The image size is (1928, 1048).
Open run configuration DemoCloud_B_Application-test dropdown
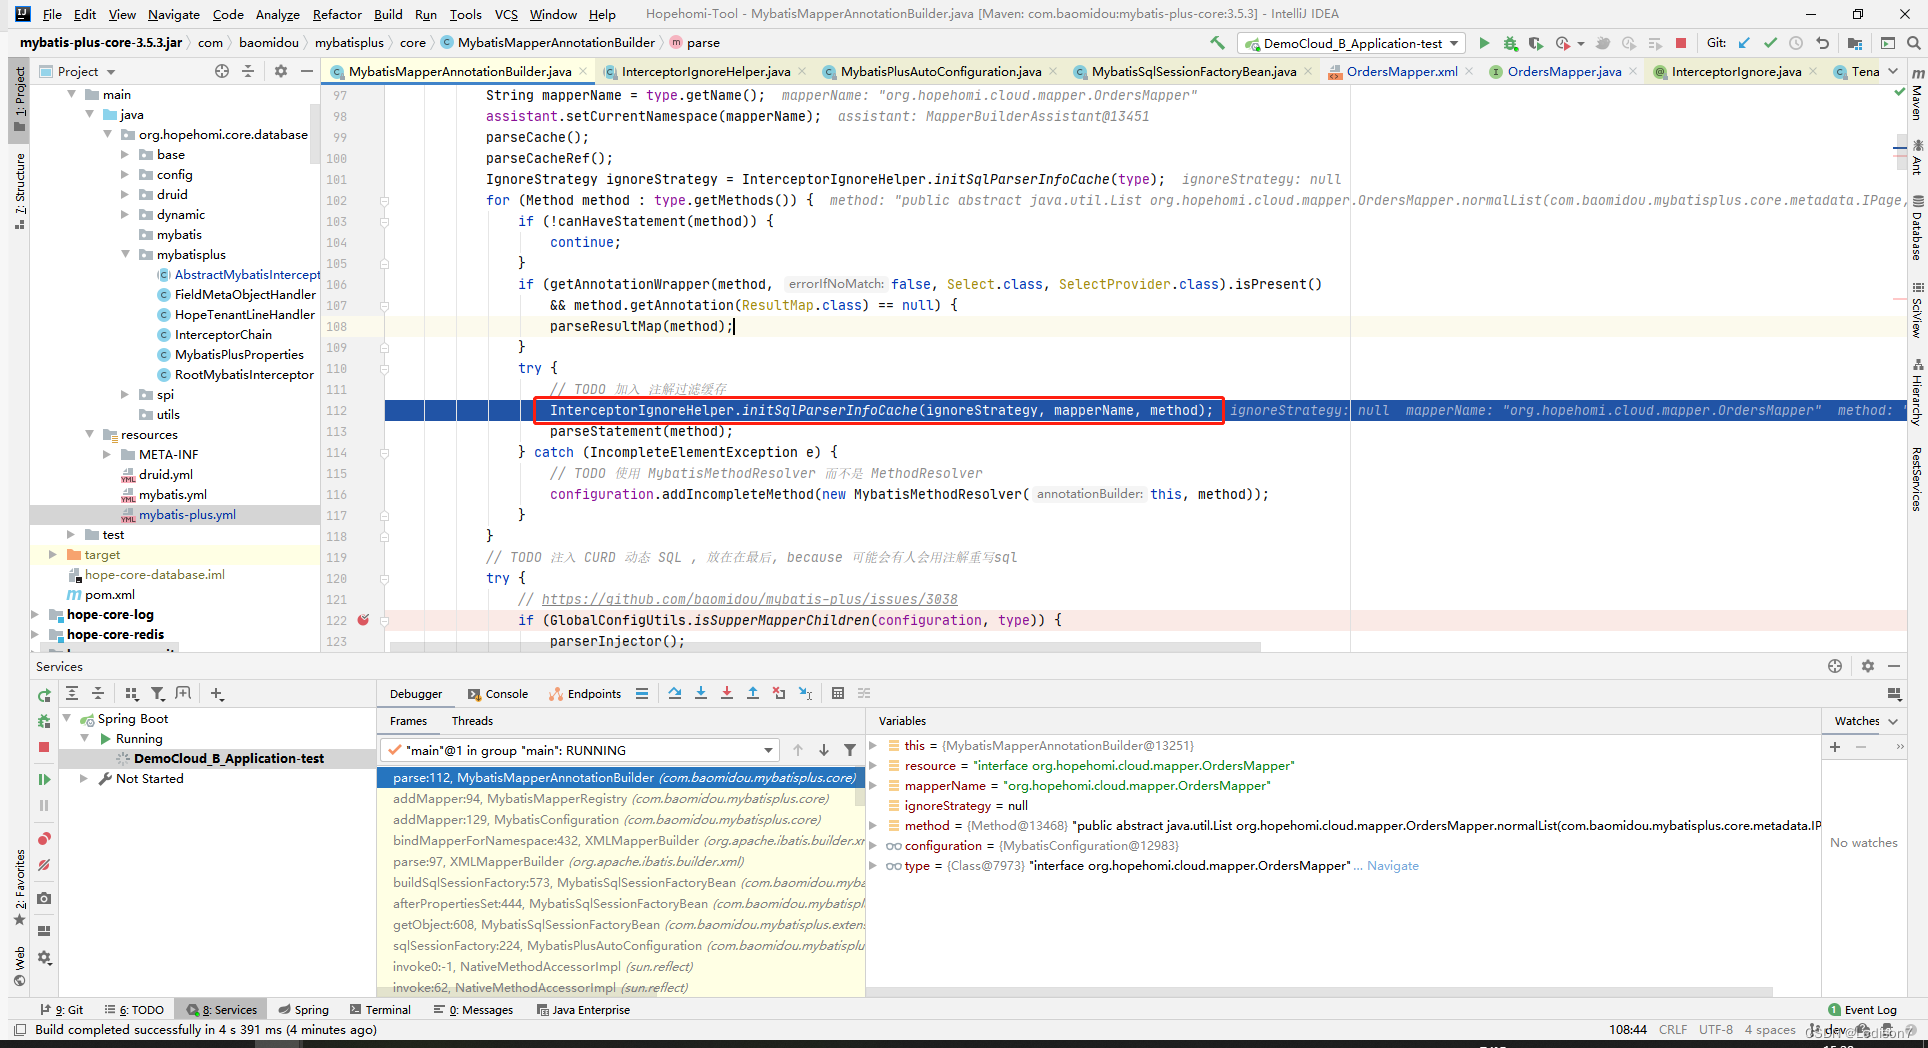pos(1352,43)
